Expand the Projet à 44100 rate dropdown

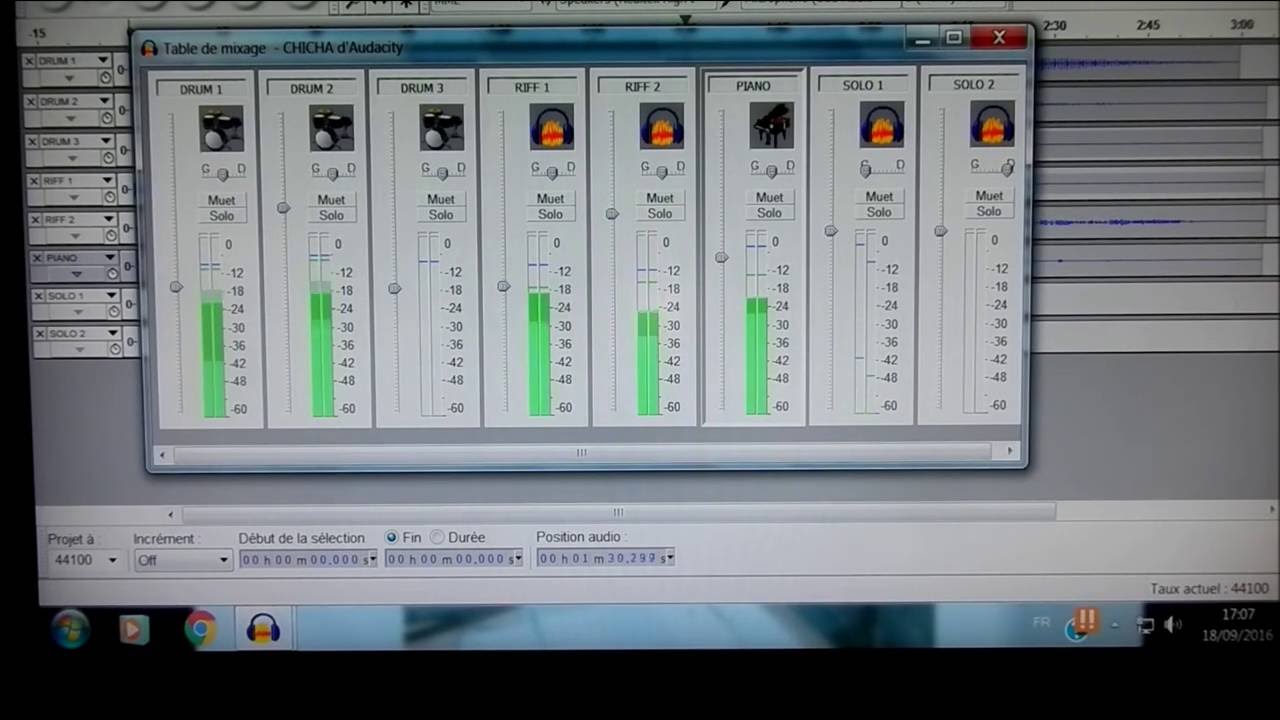pos(111,560)
